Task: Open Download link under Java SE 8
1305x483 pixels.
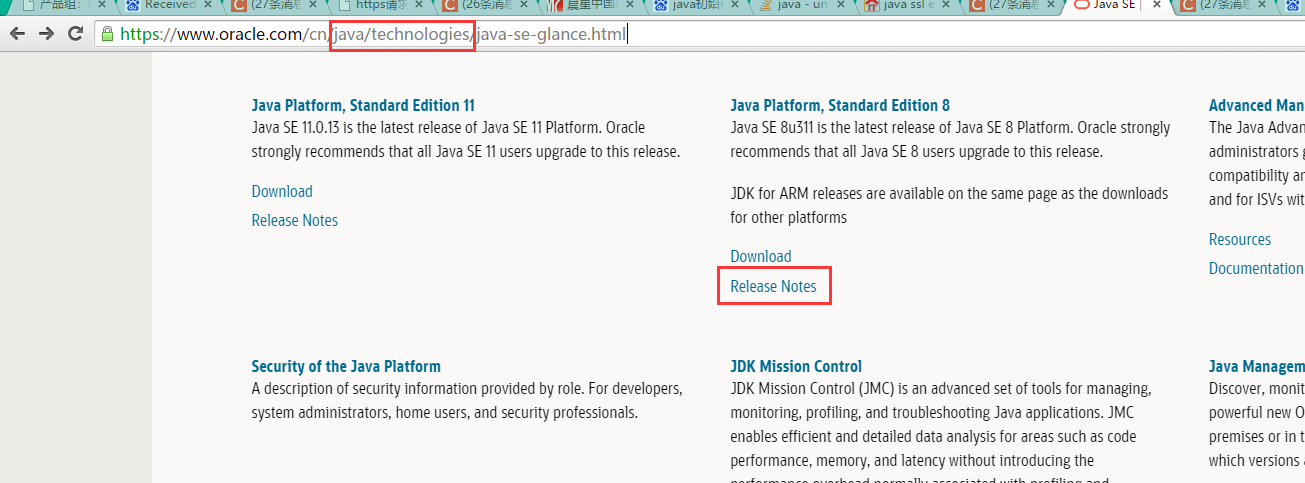Action: click(761, 256)
